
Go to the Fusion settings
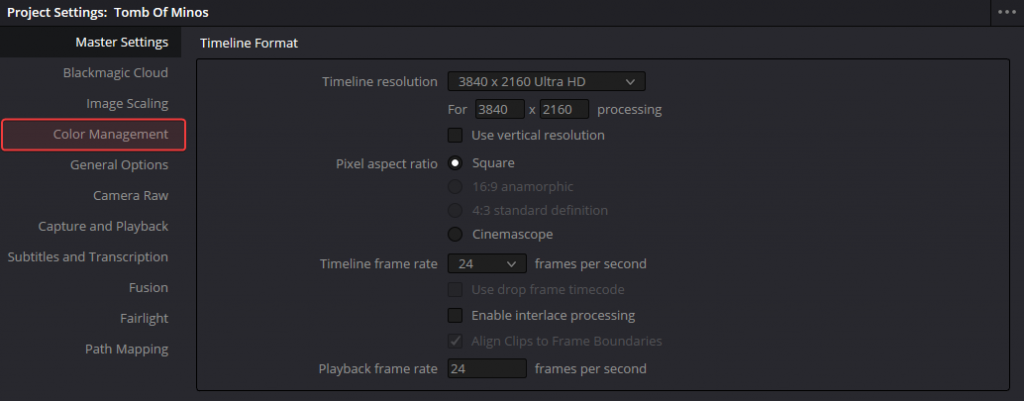click(146, 288)
